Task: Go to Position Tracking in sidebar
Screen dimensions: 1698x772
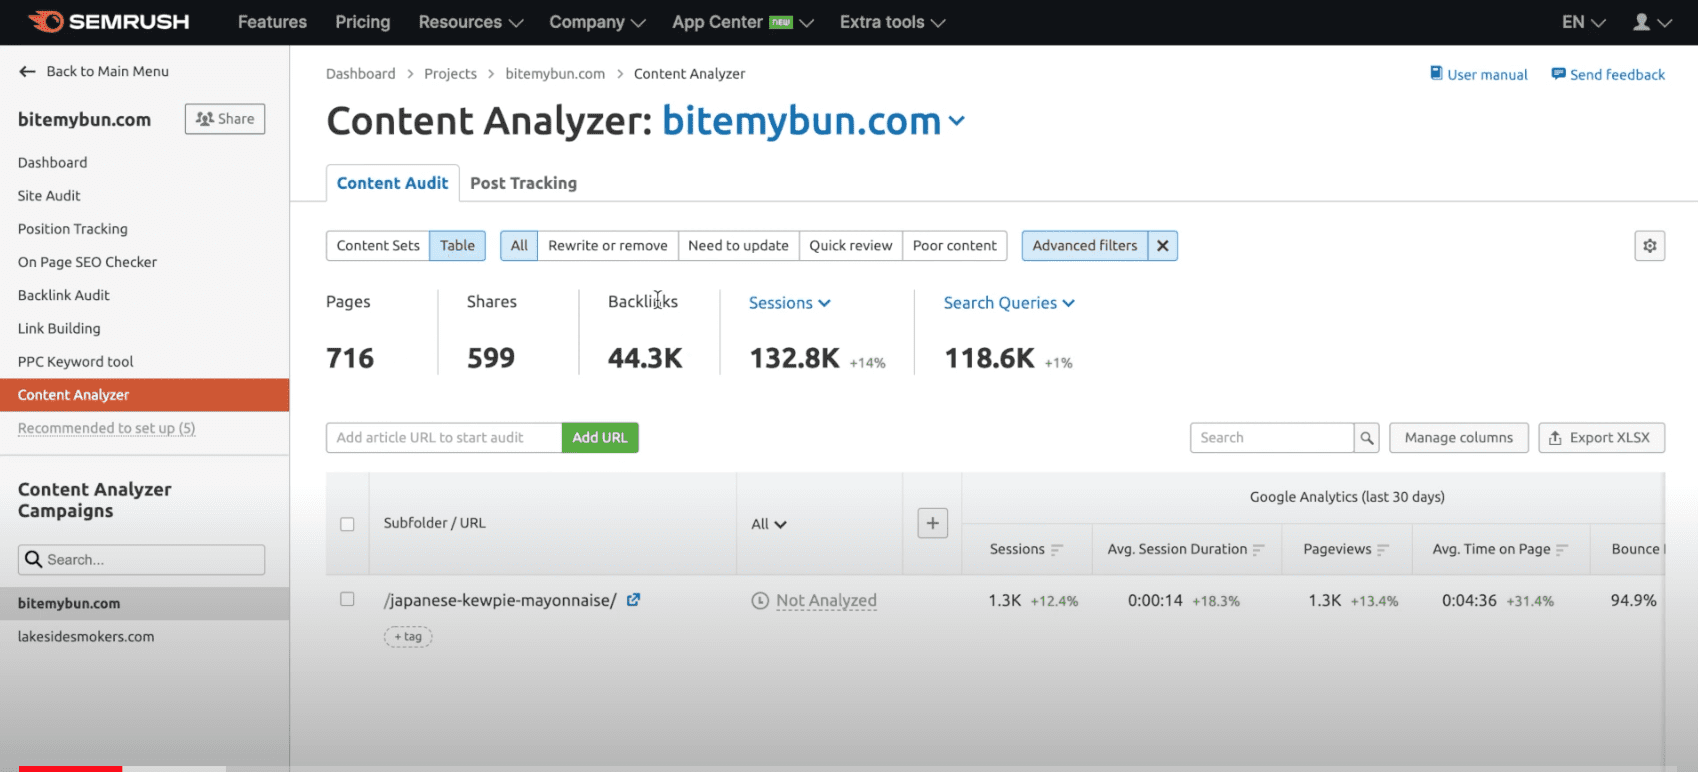Action: pyautogui.click(x=73, y=229)
